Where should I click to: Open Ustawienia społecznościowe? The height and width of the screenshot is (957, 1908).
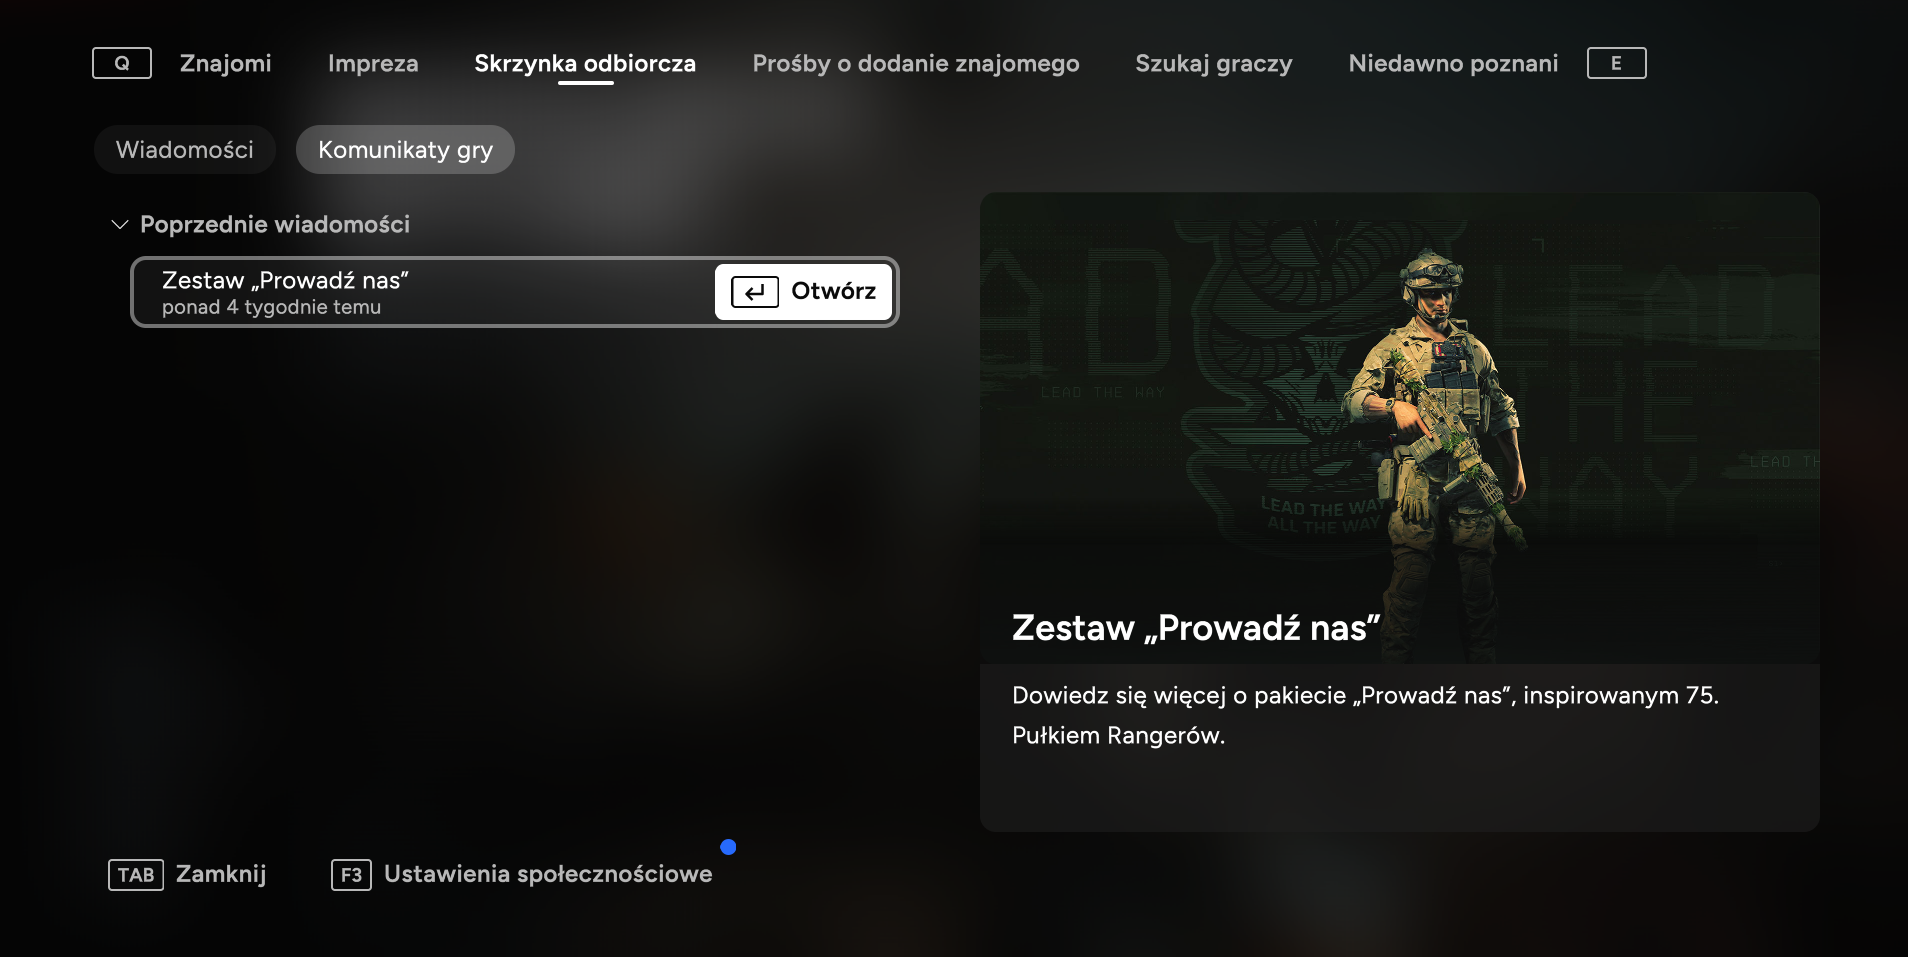tap(548, 874)
